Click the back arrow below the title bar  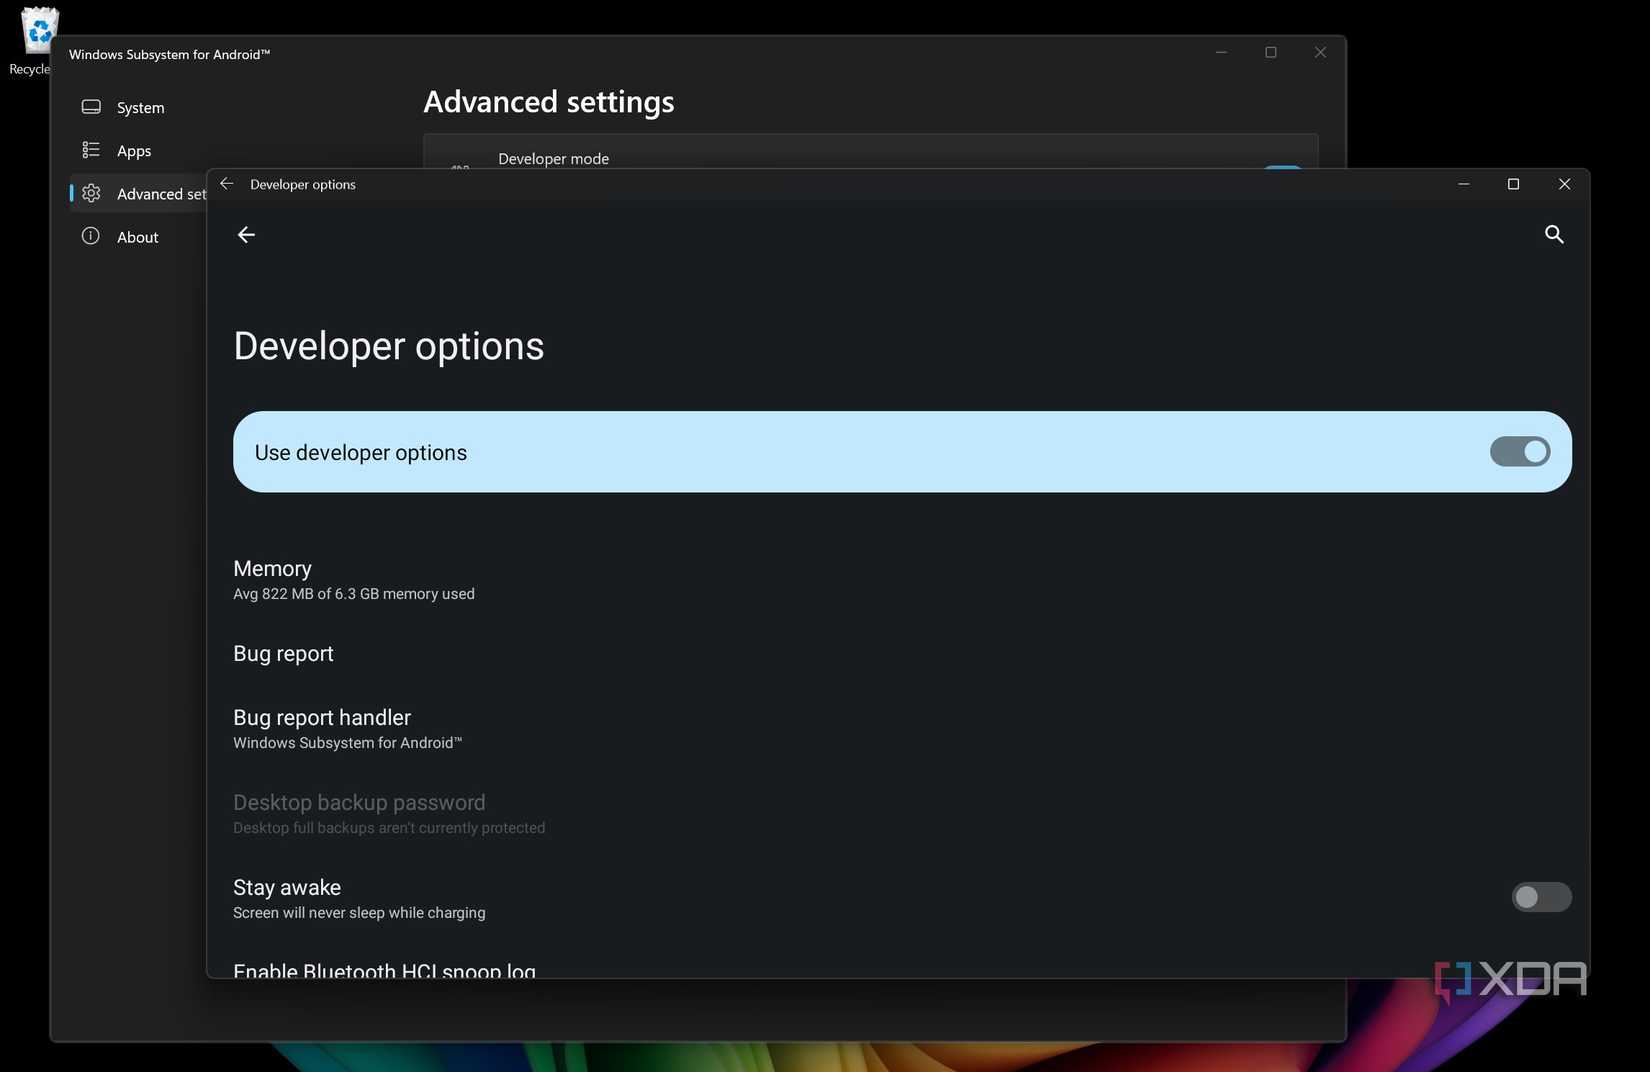pyautogui.click(x=246, y=234)
